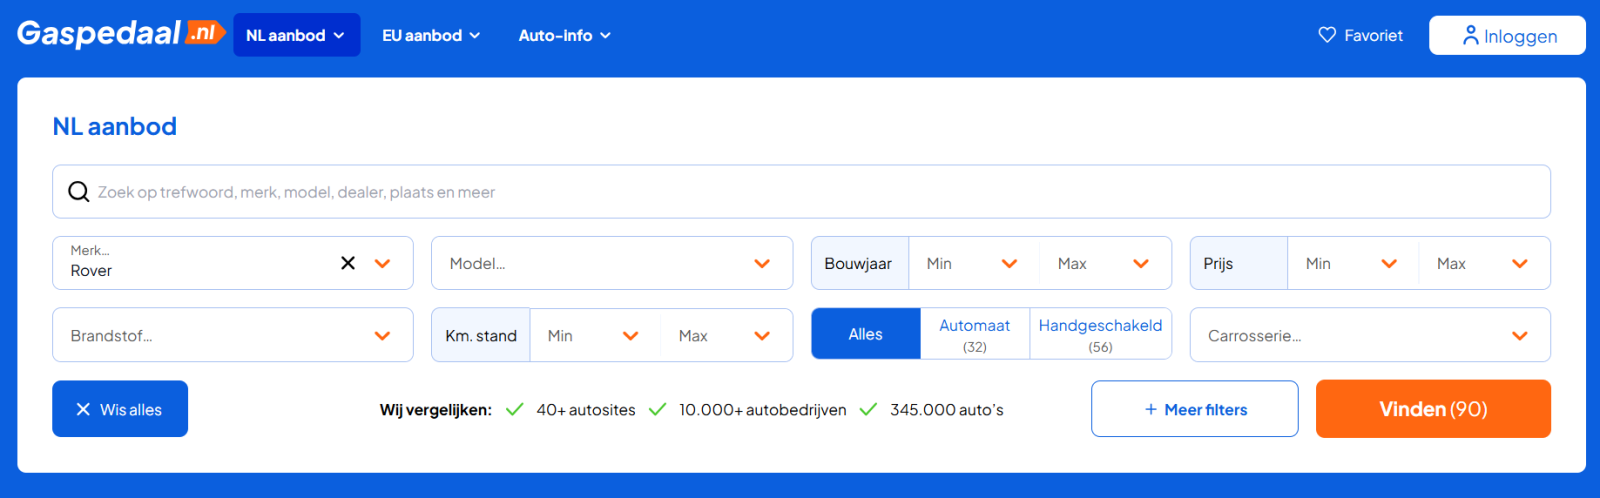Click the user icon in Inloggen
The image size is (1600, 498).
1470,35
